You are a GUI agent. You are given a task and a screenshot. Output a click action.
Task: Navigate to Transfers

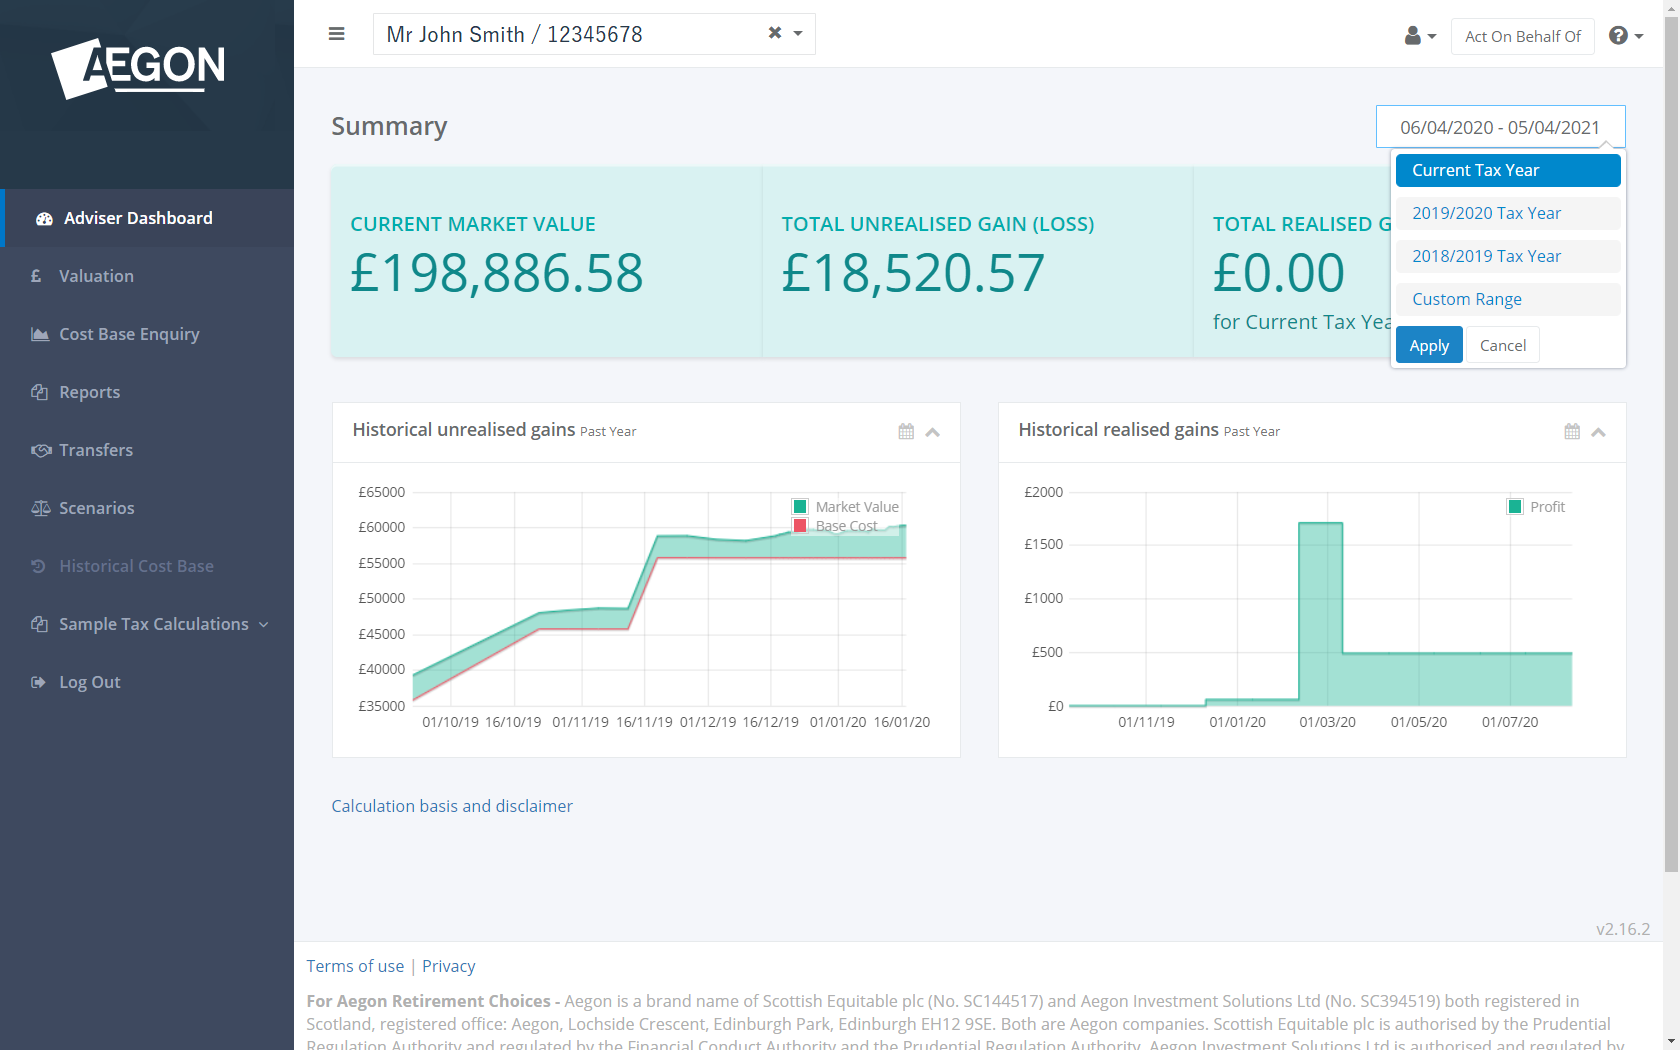pos(147,450)
